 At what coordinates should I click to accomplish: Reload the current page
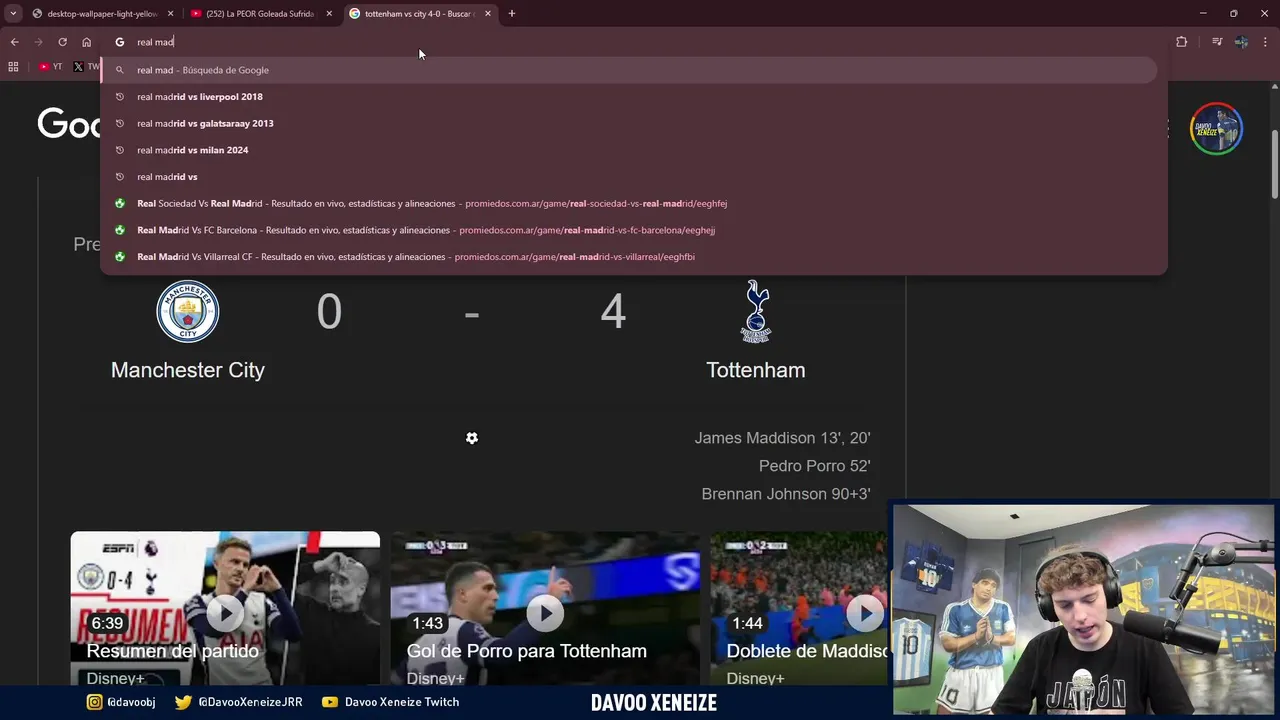[62, 42]
